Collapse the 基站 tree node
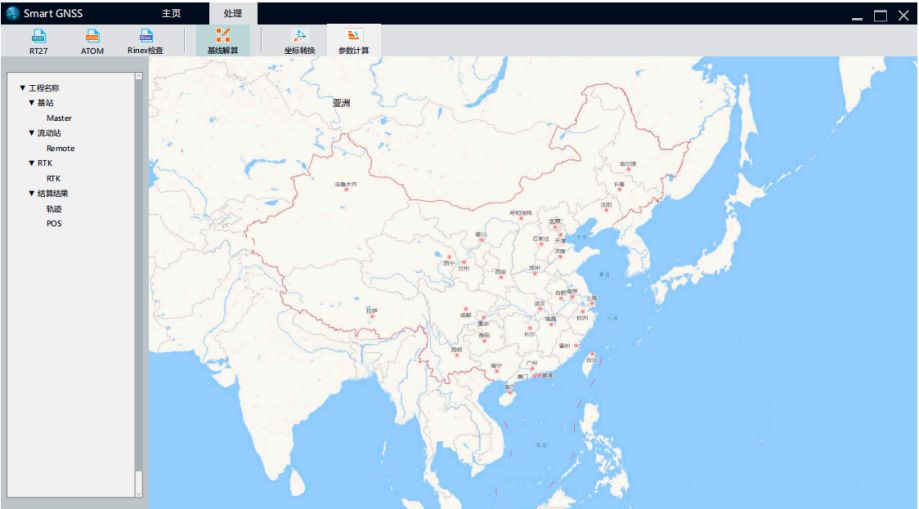The height and width of the screenshot is (509, 919). tap(31, 103)
